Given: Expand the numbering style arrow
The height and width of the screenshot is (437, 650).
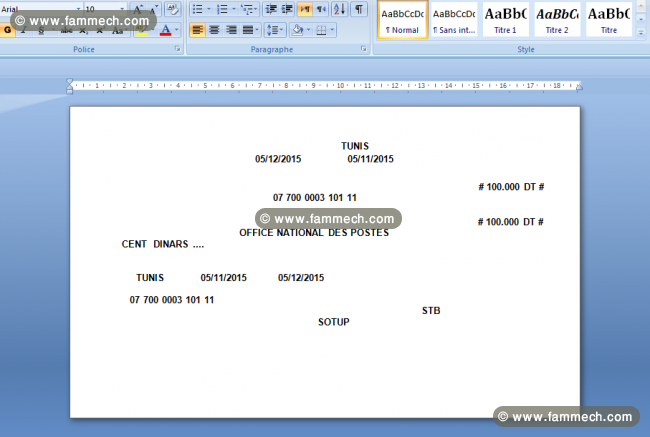Looking at the screenshot, I should [x=233, y=9].
